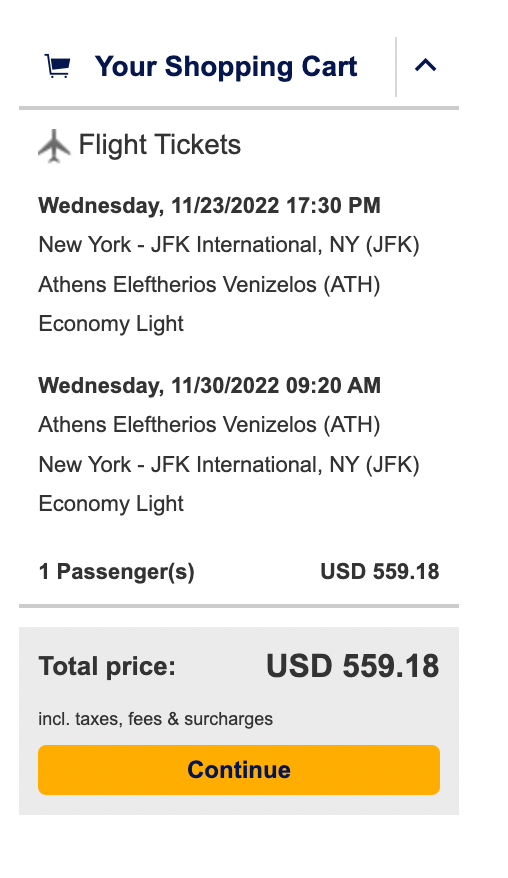Collapse the shopping cart panel chevron
The height and width of the screenshot is (878, 508).
click(x=426, y=66)
